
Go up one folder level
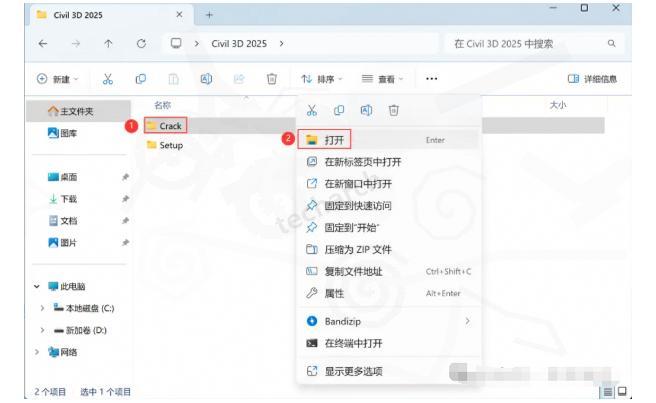click(108, 44)
